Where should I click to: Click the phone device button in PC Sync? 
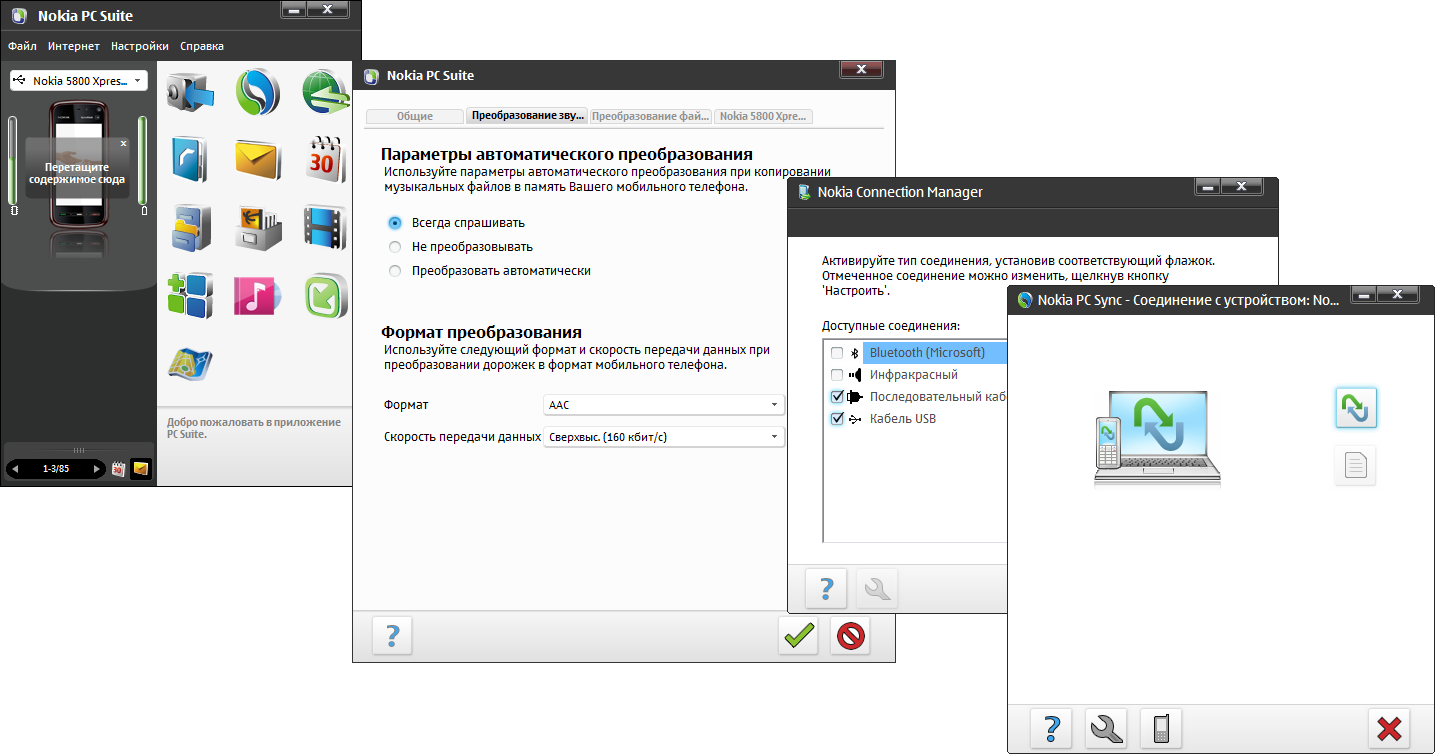(1161, 727)
